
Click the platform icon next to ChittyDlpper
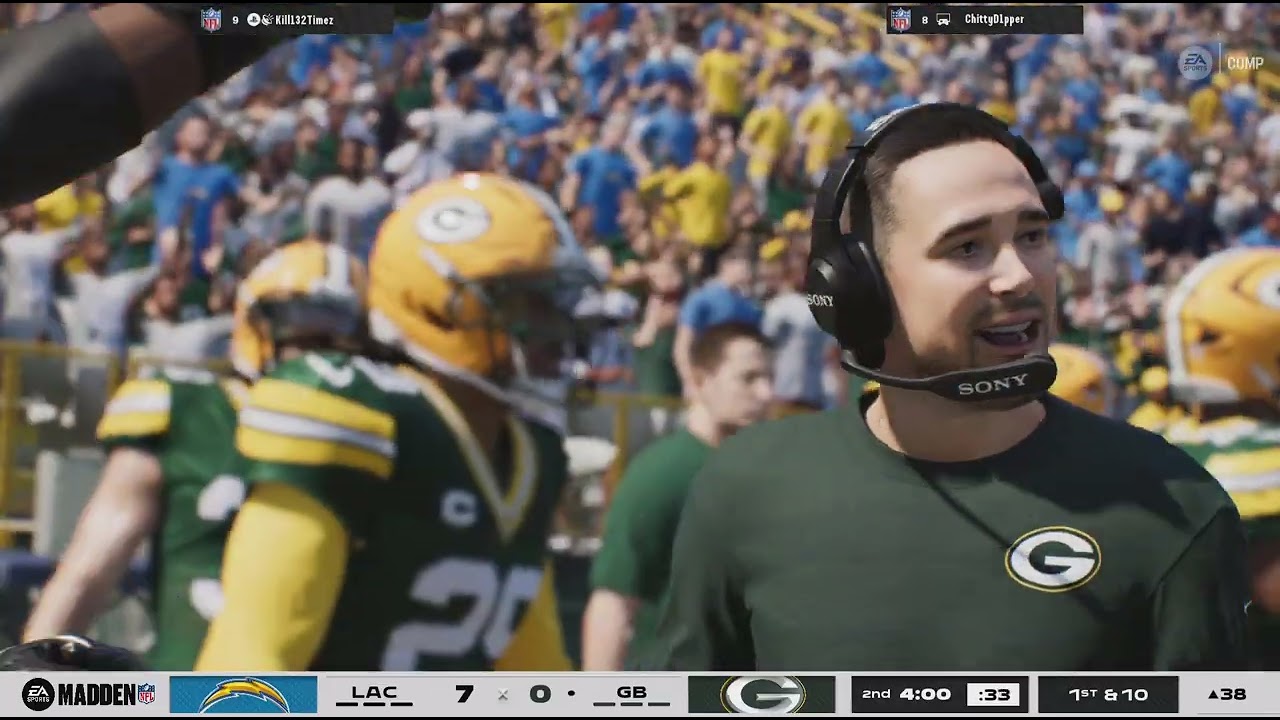point(943,20)
